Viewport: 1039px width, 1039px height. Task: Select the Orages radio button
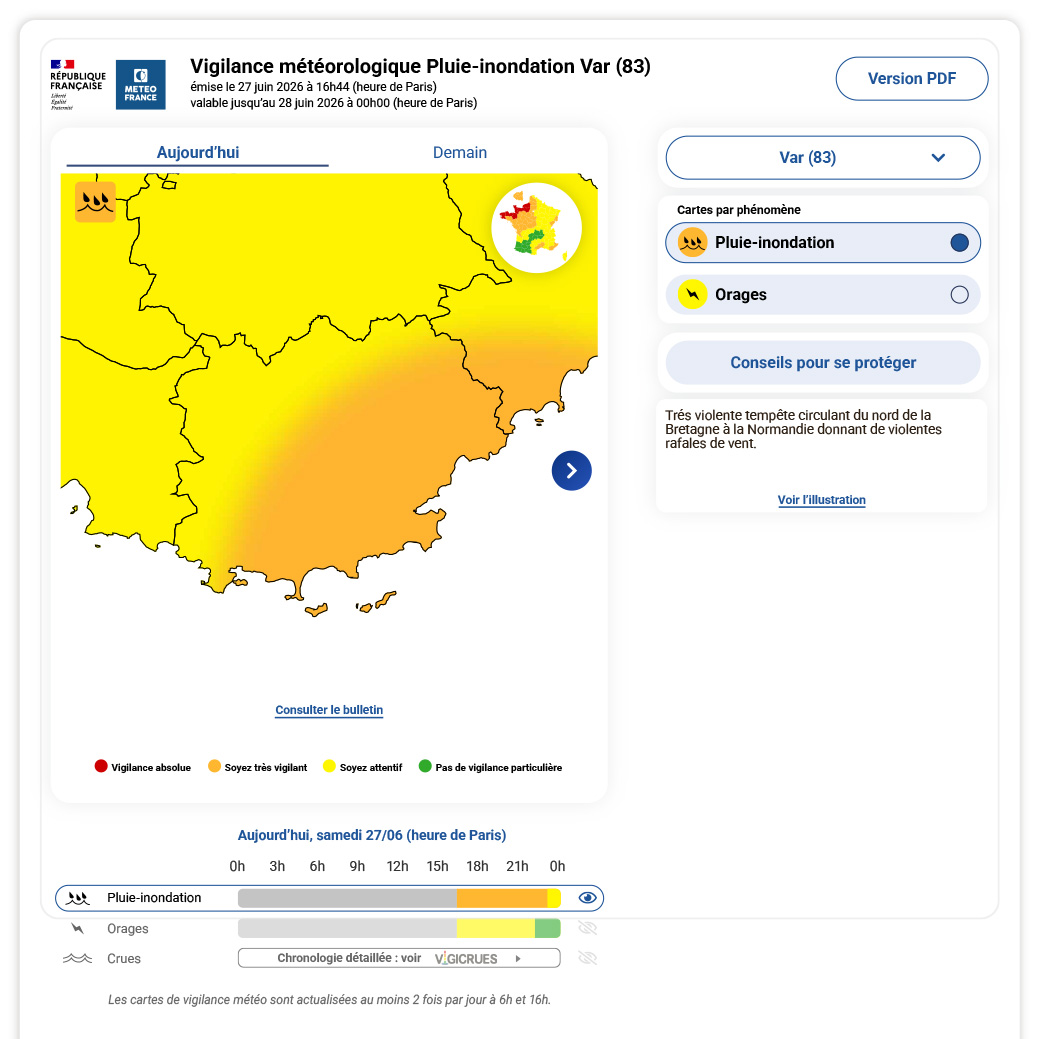(959, 295)
